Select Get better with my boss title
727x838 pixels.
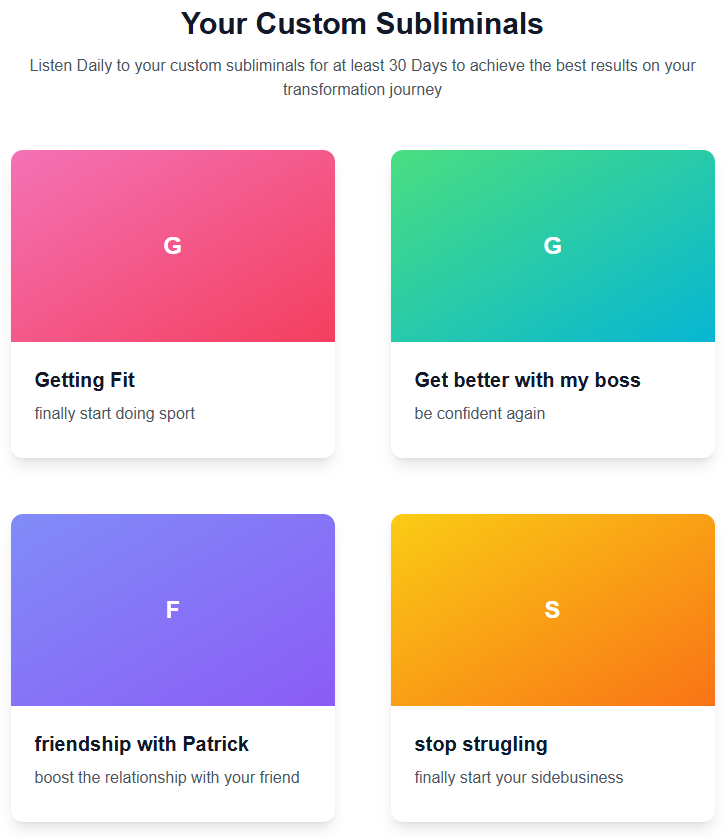click(x=527, y=380)
